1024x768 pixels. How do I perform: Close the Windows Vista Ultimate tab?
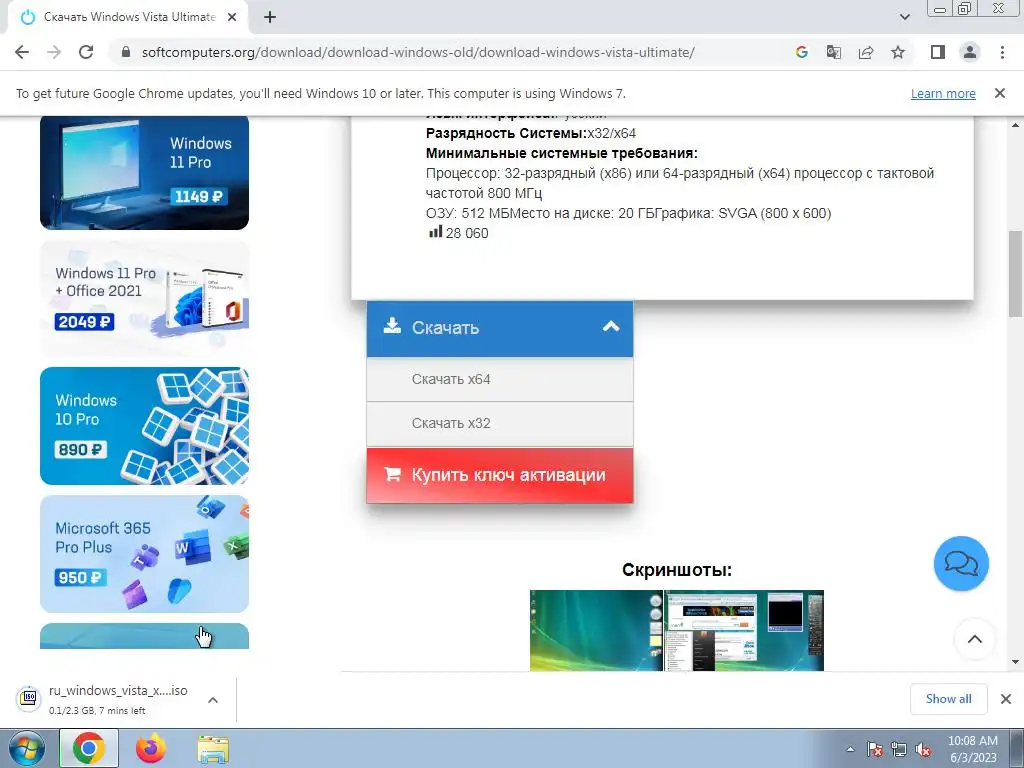232,17
